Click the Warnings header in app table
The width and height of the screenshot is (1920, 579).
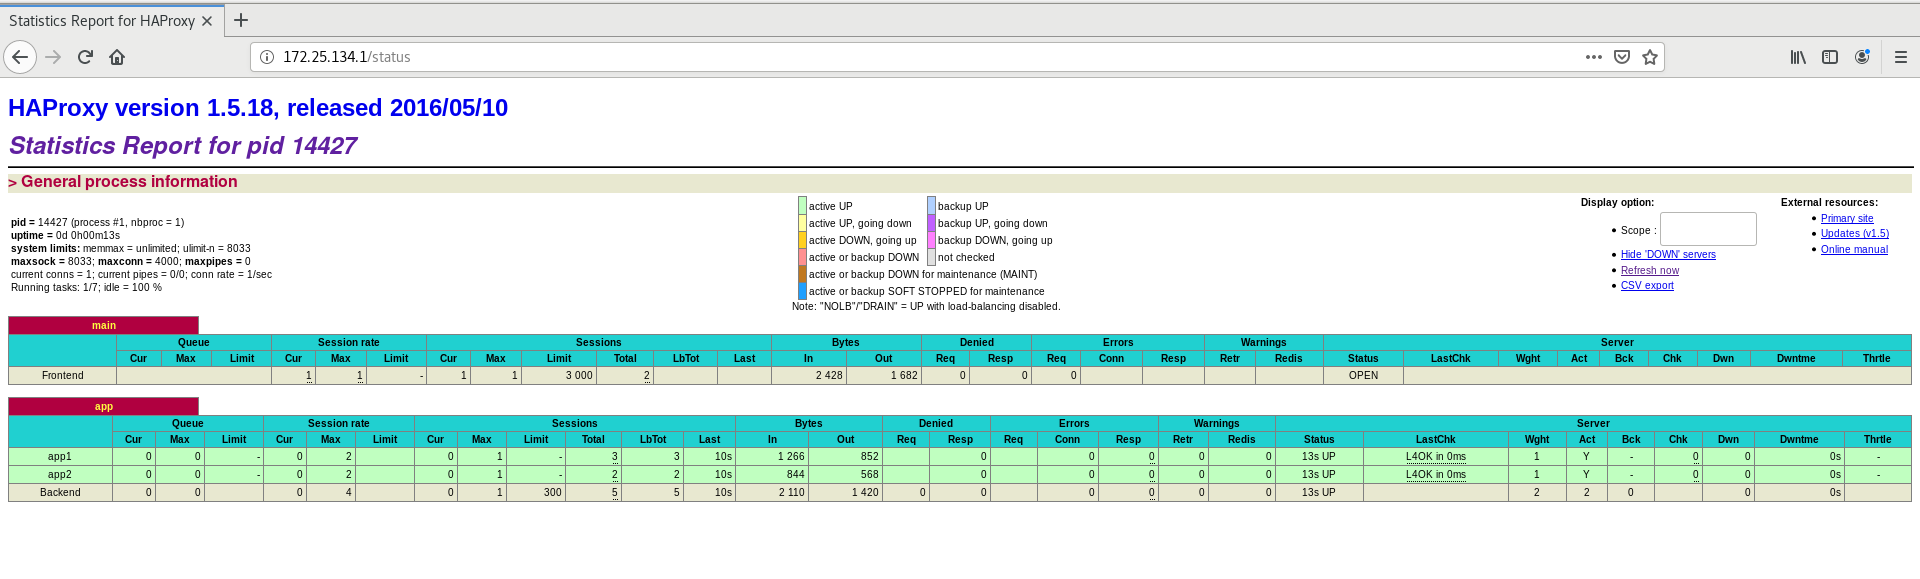tap(1216, 423)
